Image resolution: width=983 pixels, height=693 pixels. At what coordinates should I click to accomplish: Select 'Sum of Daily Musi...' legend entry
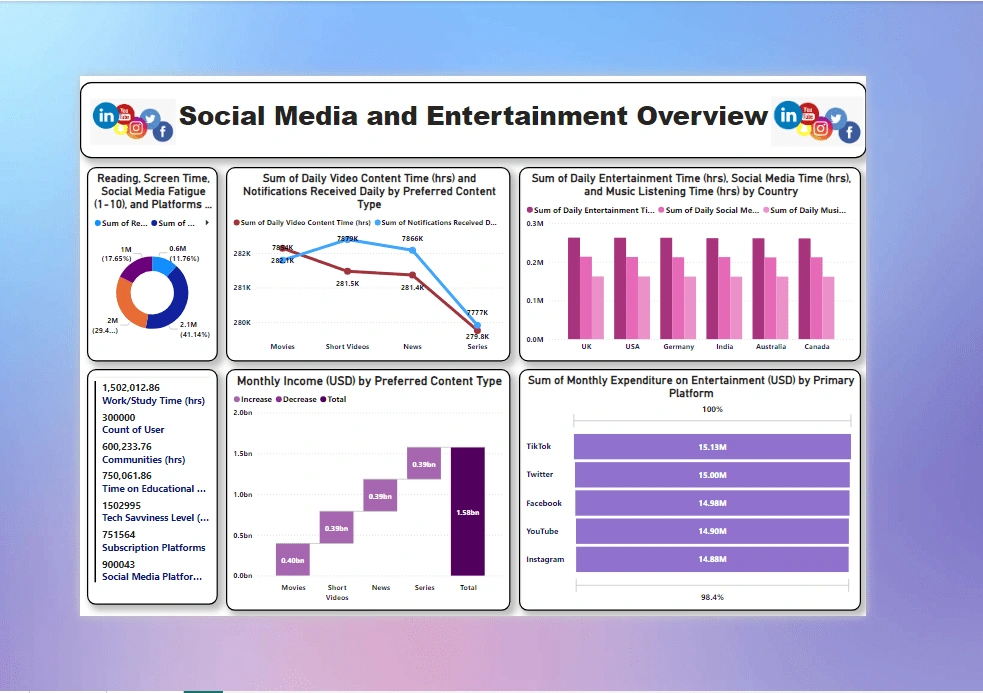coord(804,210)
